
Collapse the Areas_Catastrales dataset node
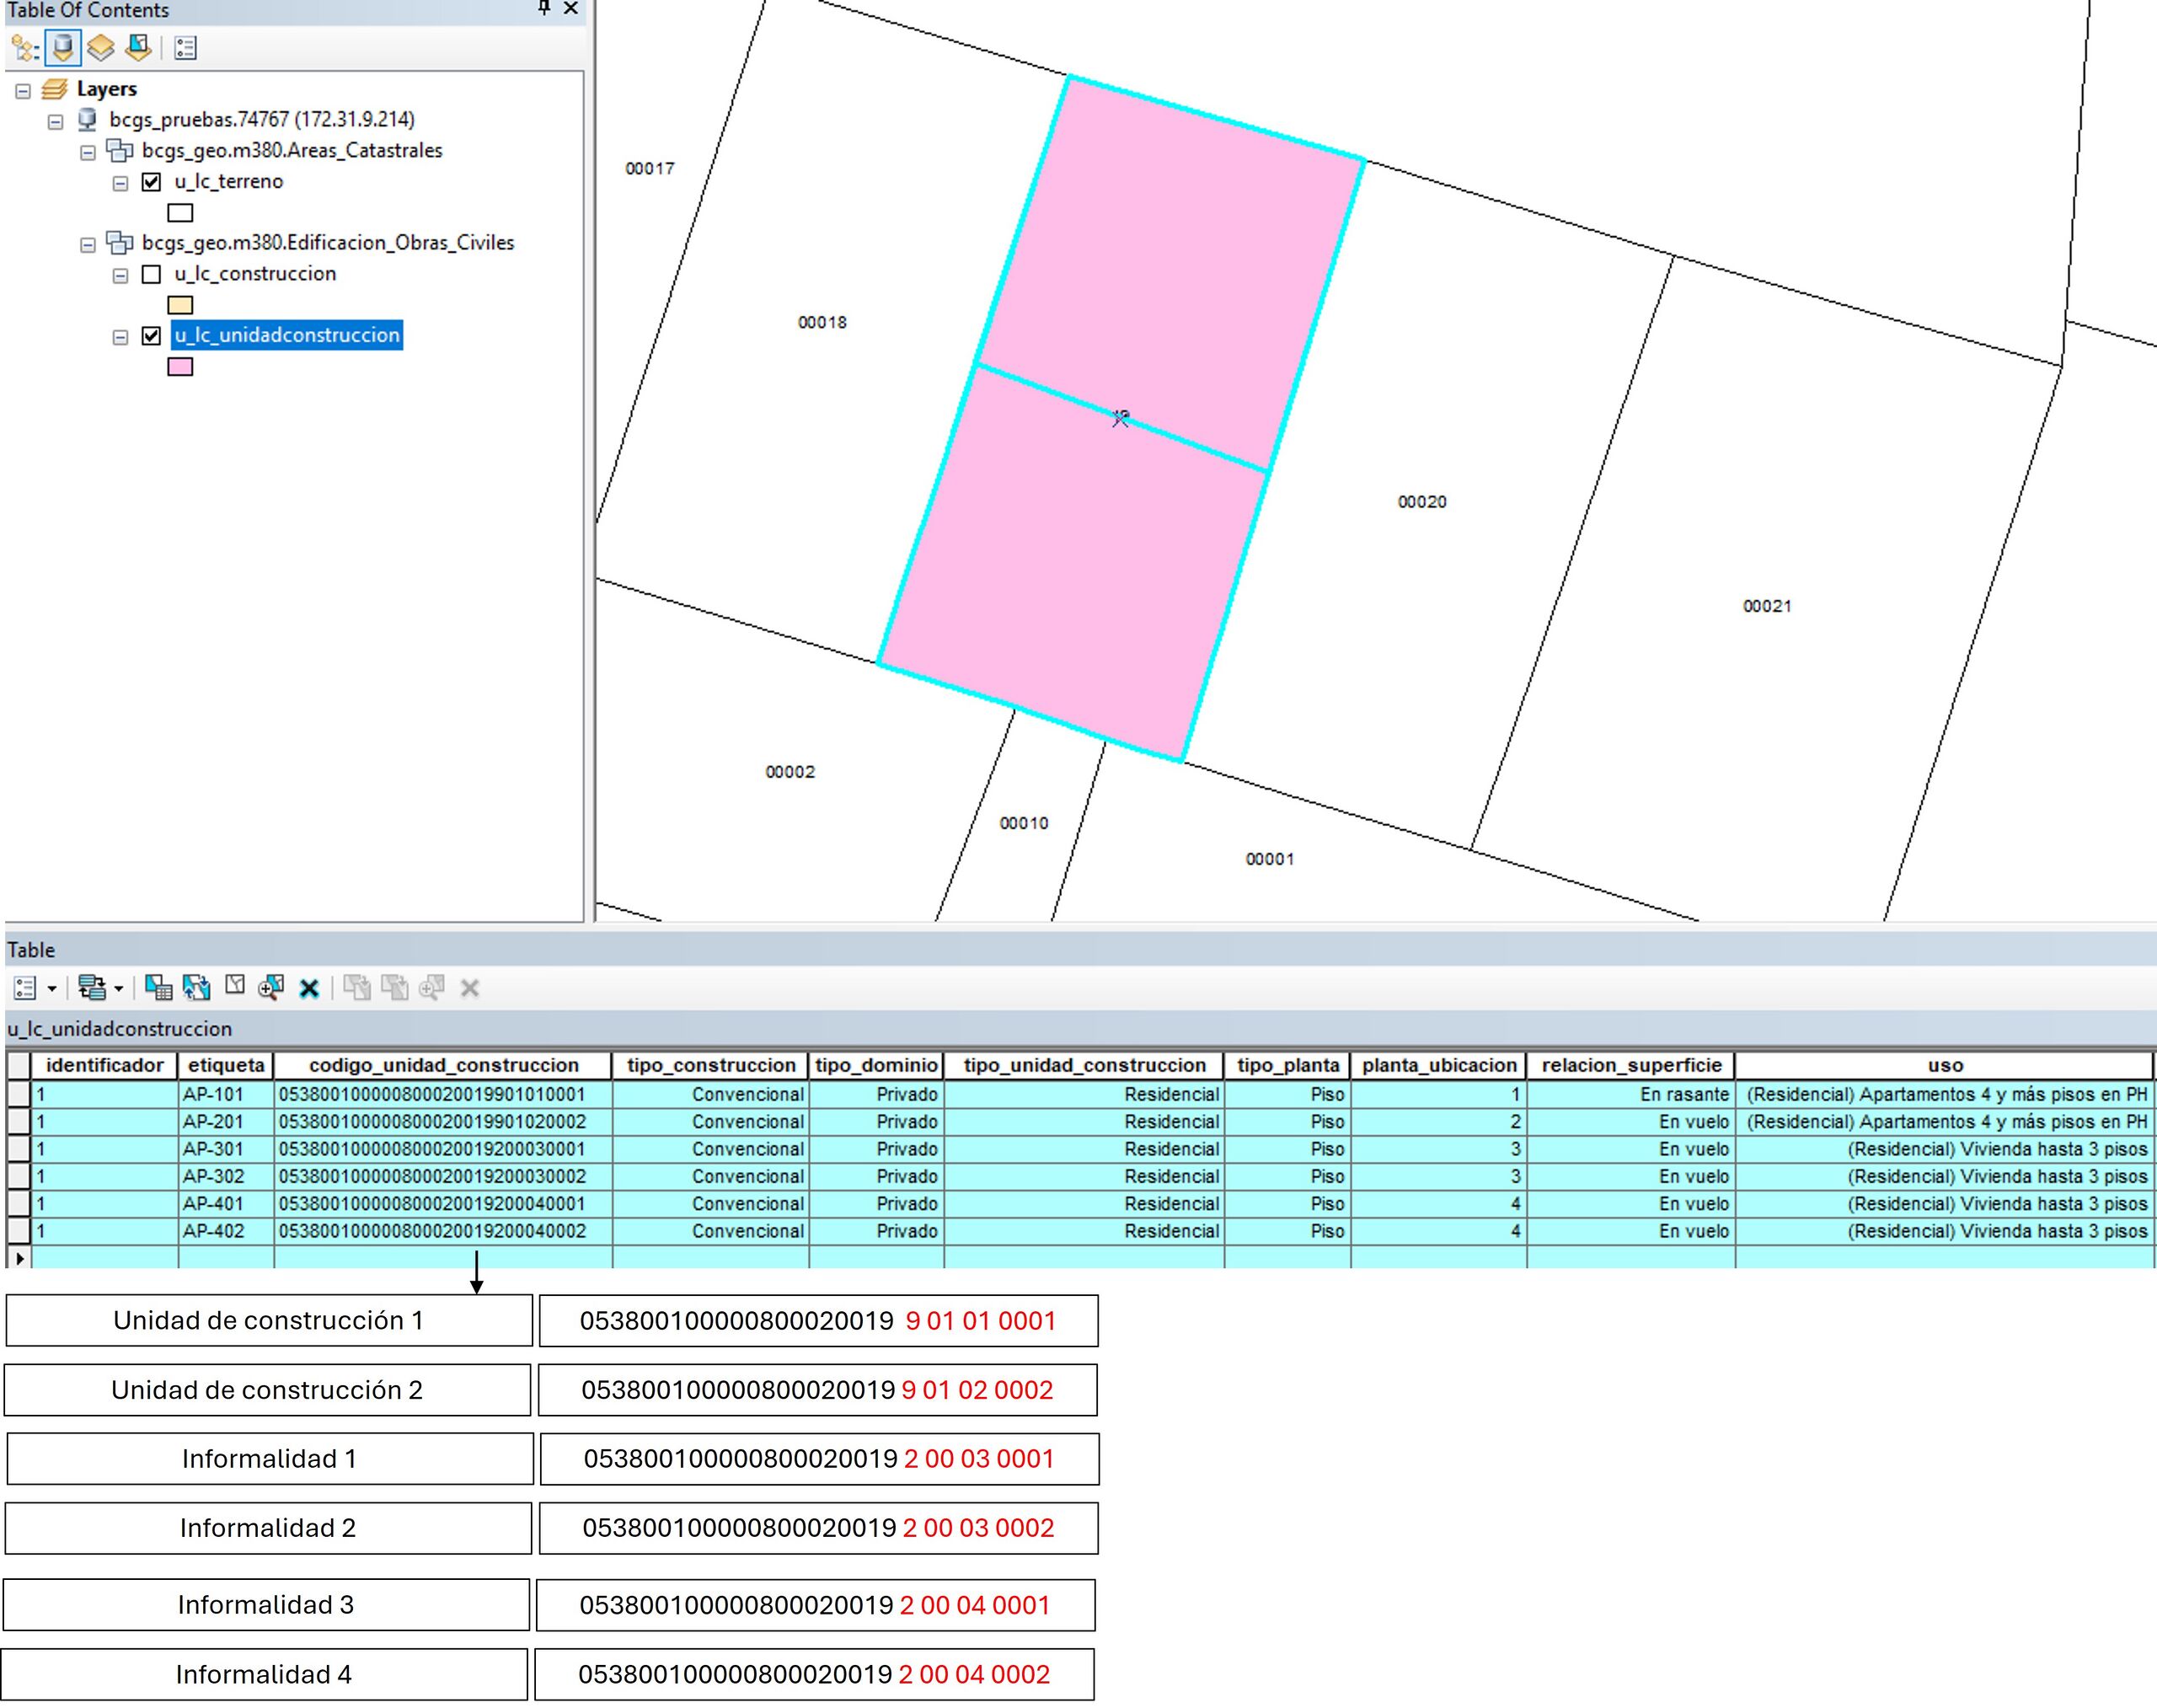point(88,153)
